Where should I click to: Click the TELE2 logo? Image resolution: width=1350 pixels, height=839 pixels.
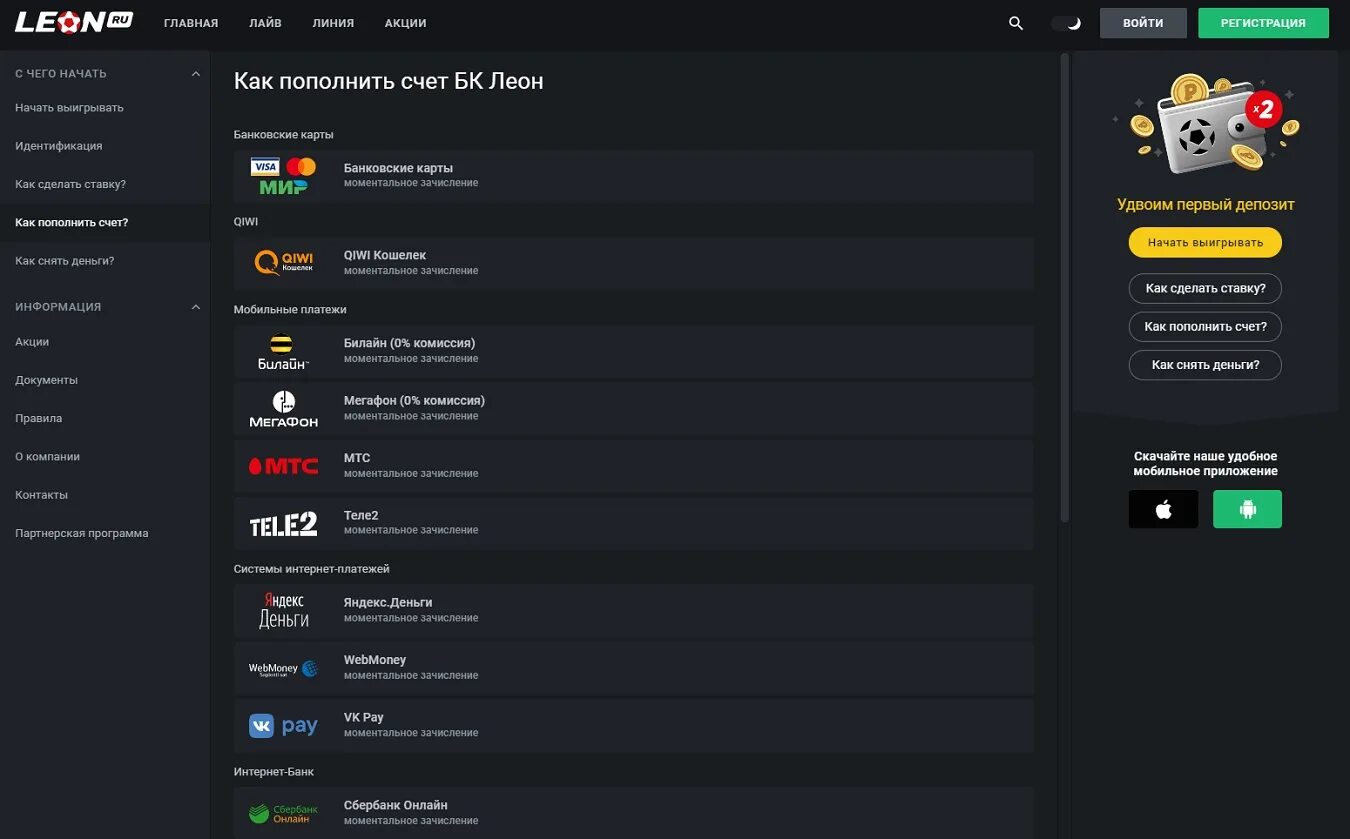[283, 523]
